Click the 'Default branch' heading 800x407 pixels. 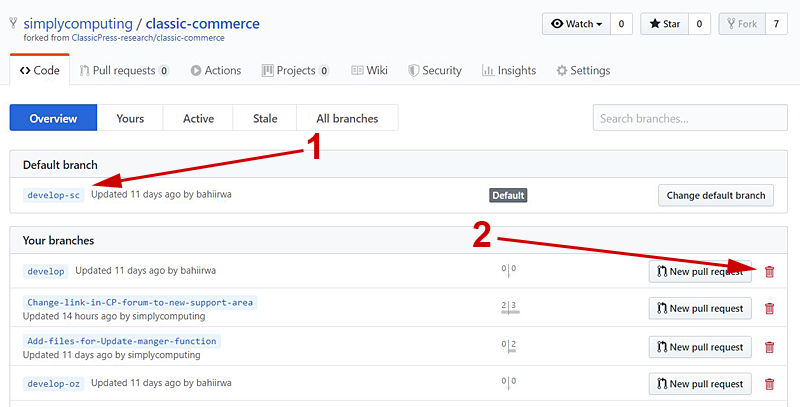click(60, 165)
